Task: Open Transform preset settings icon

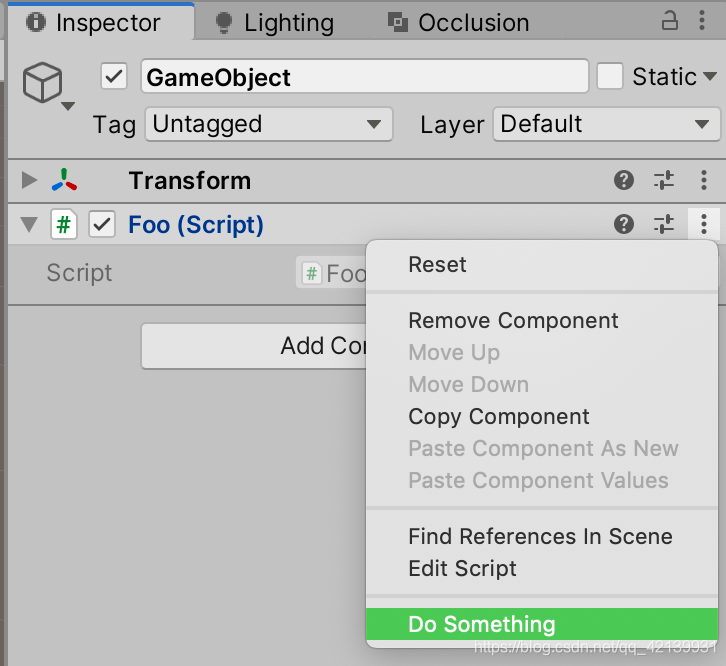Action: pos(664,181)
